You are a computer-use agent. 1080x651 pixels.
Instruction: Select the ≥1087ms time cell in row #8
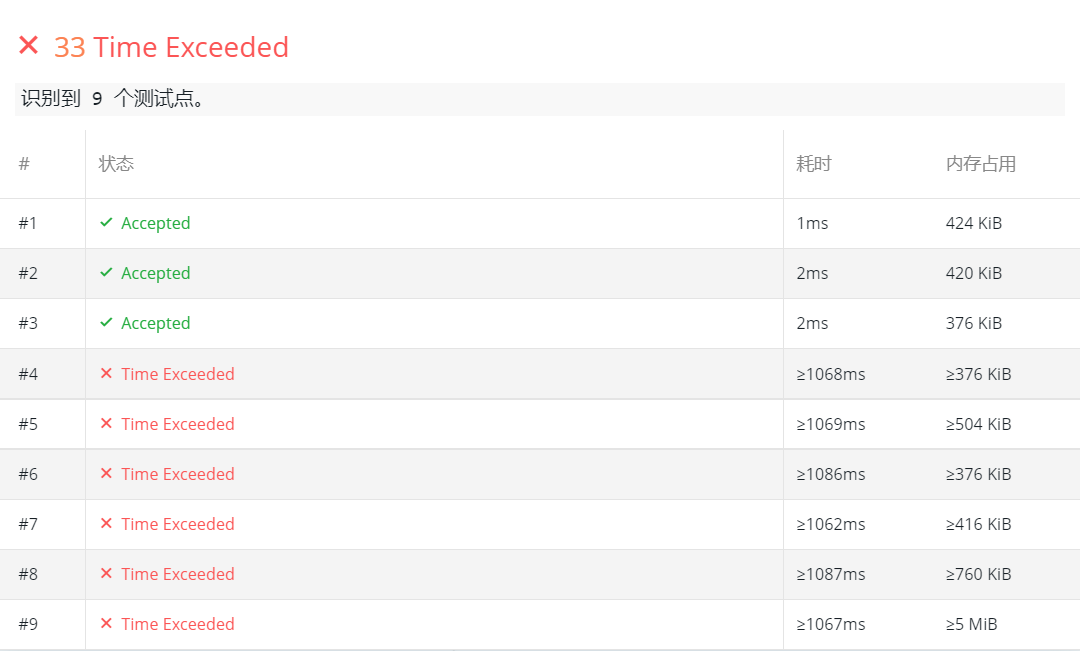831,575
